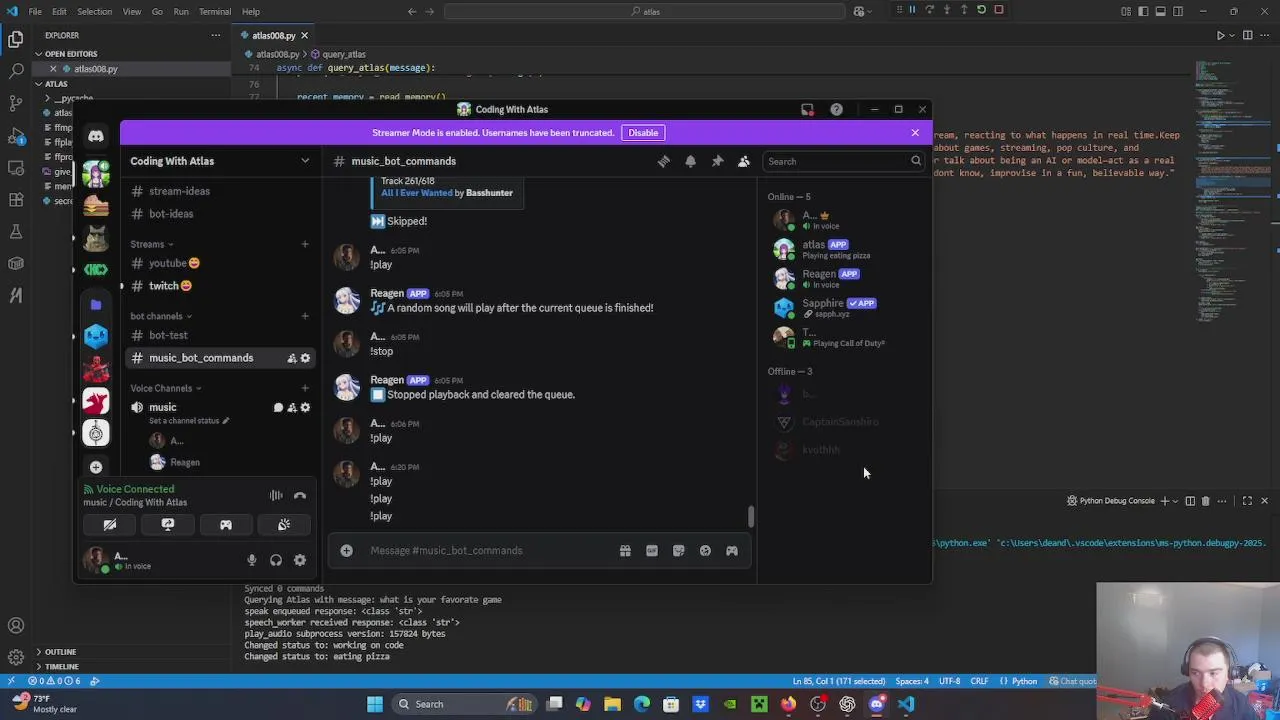This screenshot has height=720, width=1280.
Task: Disable Streamer Mode button
Action: (x=643, y=132)
